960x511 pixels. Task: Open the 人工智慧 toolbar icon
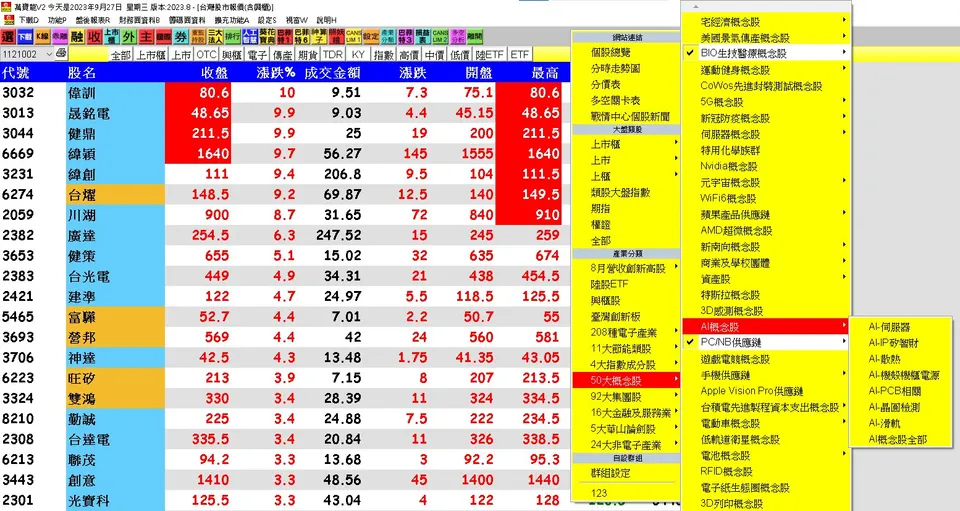[250, 37]
